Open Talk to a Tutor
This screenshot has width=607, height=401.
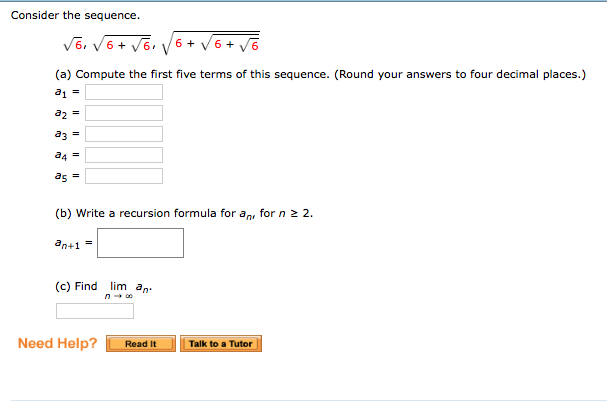tap(220, 344)
